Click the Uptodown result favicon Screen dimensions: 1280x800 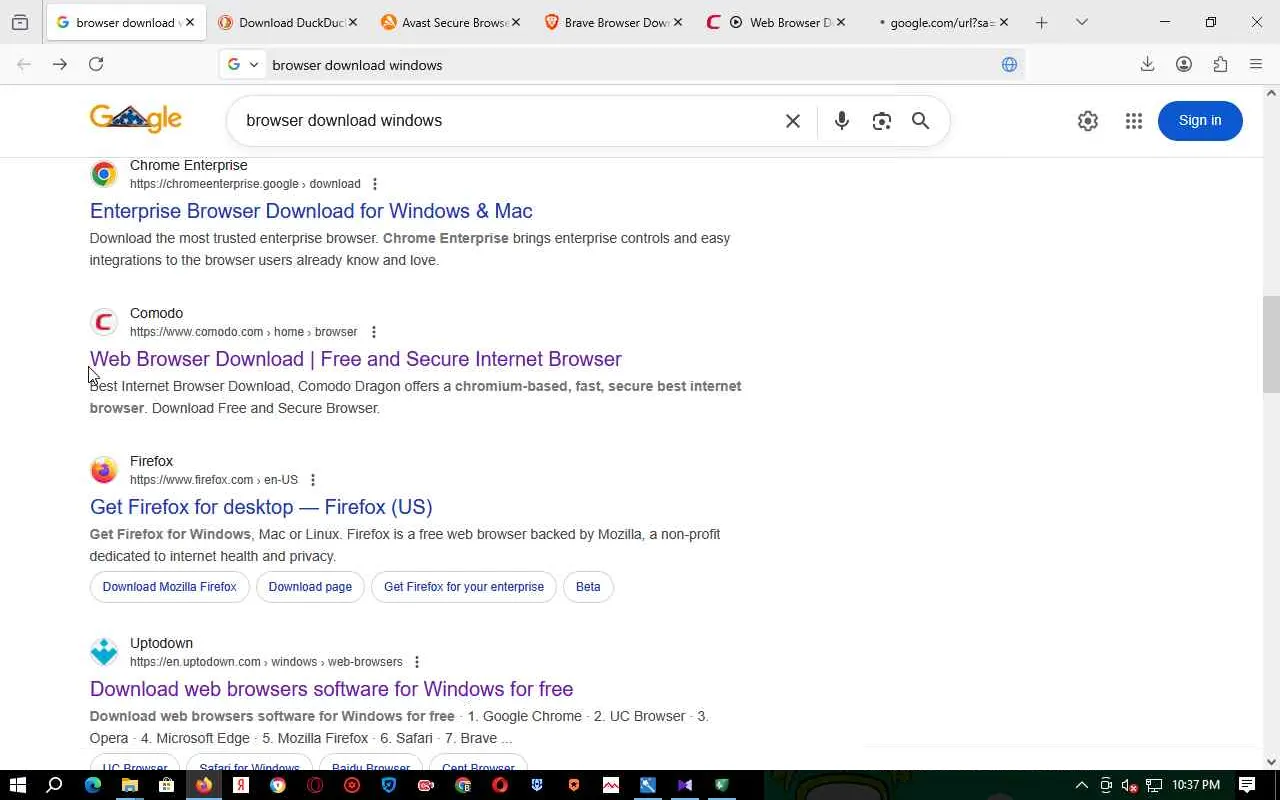pos(104,652)
